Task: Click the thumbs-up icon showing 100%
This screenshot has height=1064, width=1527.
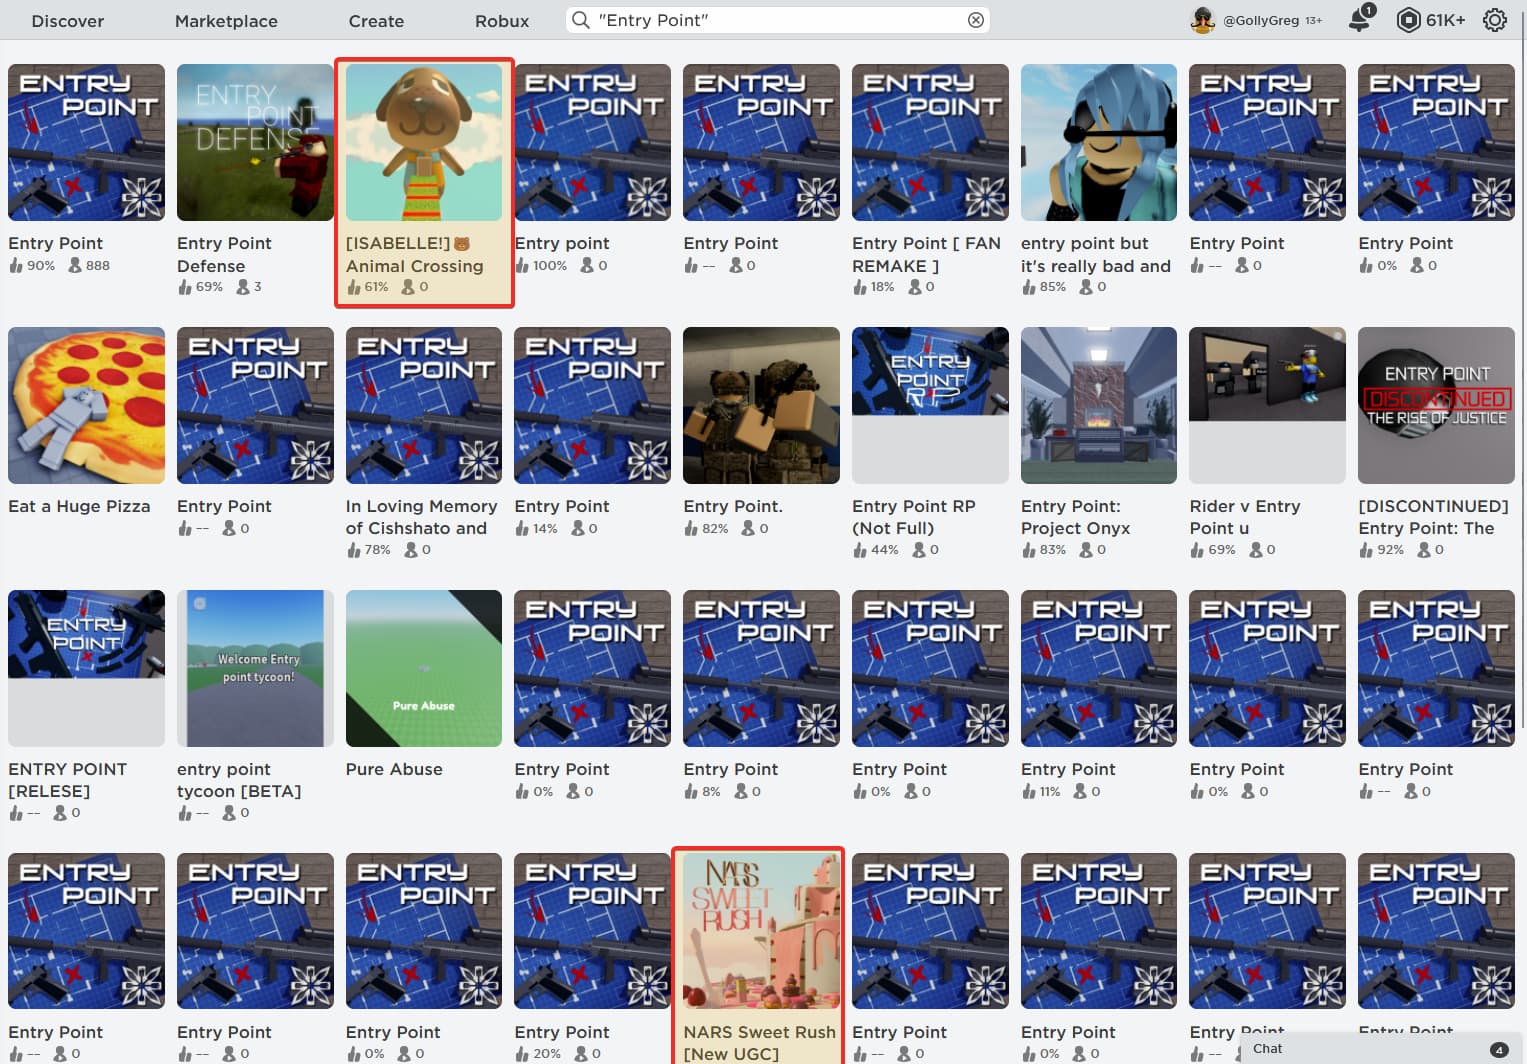Action: (x=522, y=265)
